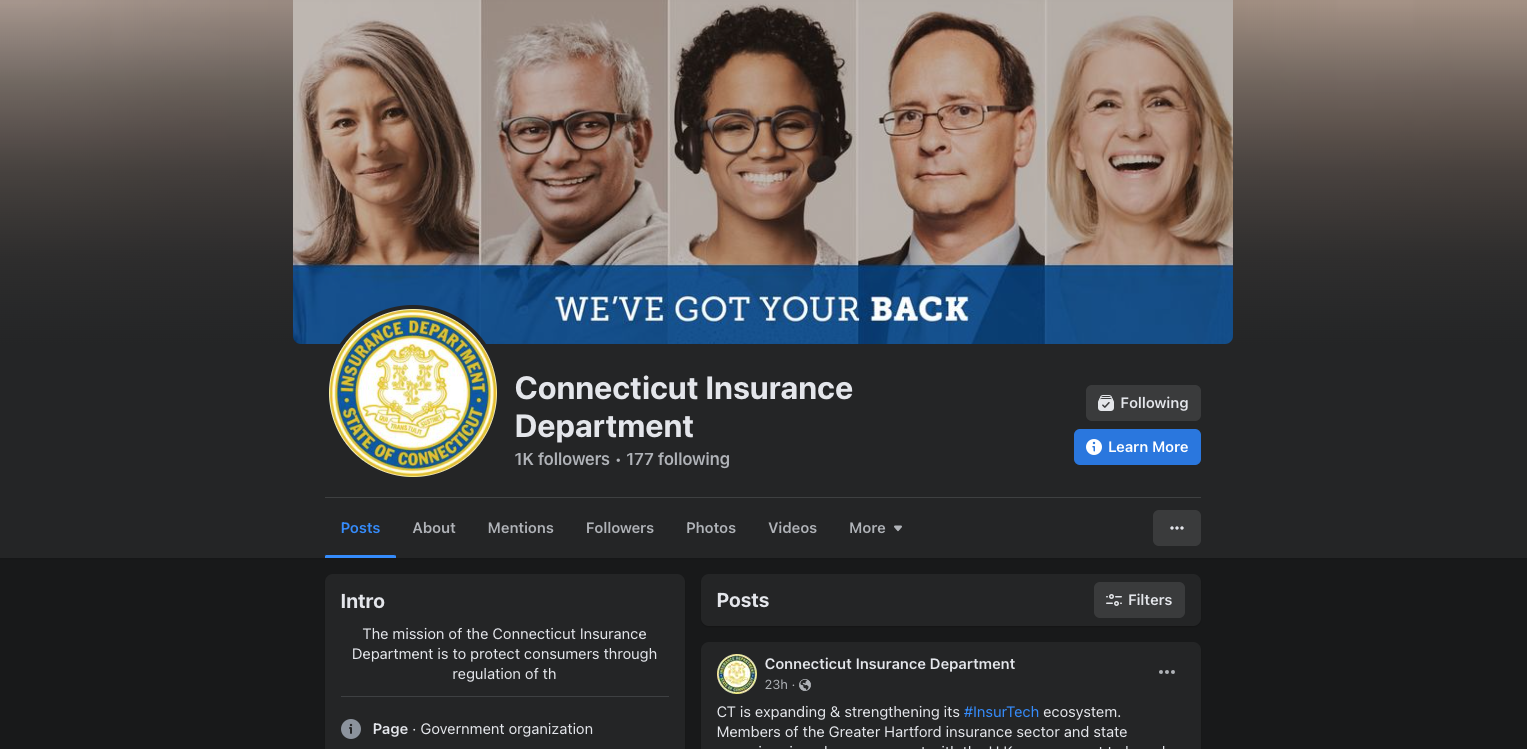This screenshot has height=749, width=1527.
Task: Open the Connecticut Insurance Department profile picture
Action: 413,392
